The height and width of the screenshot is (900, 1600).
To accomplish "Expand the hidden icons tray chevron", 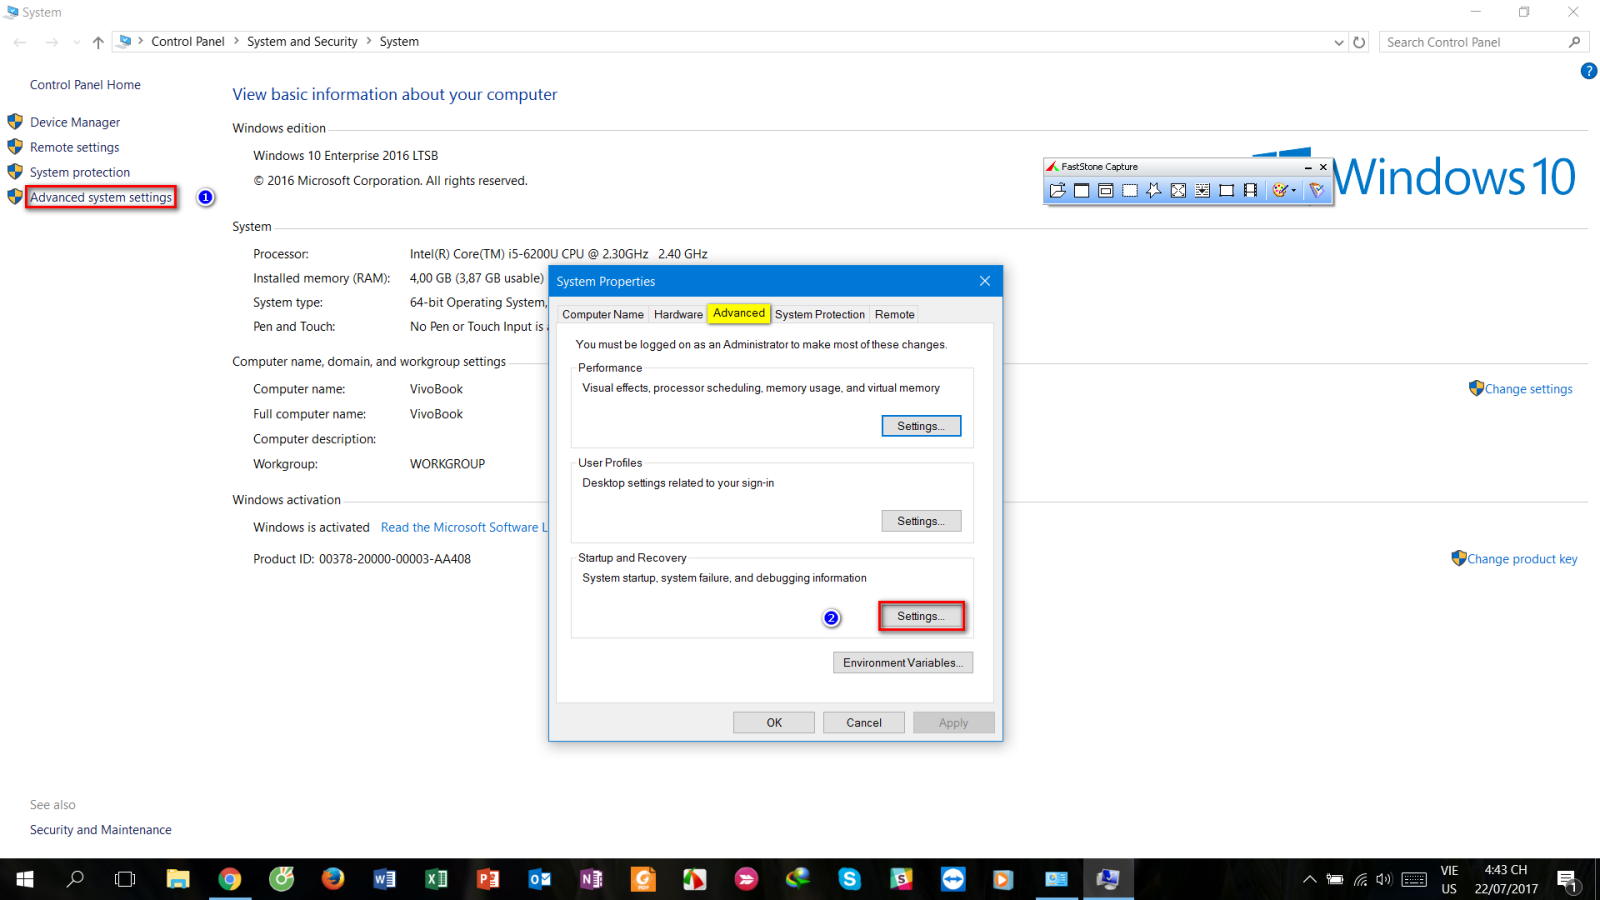I will point(1309,879).
